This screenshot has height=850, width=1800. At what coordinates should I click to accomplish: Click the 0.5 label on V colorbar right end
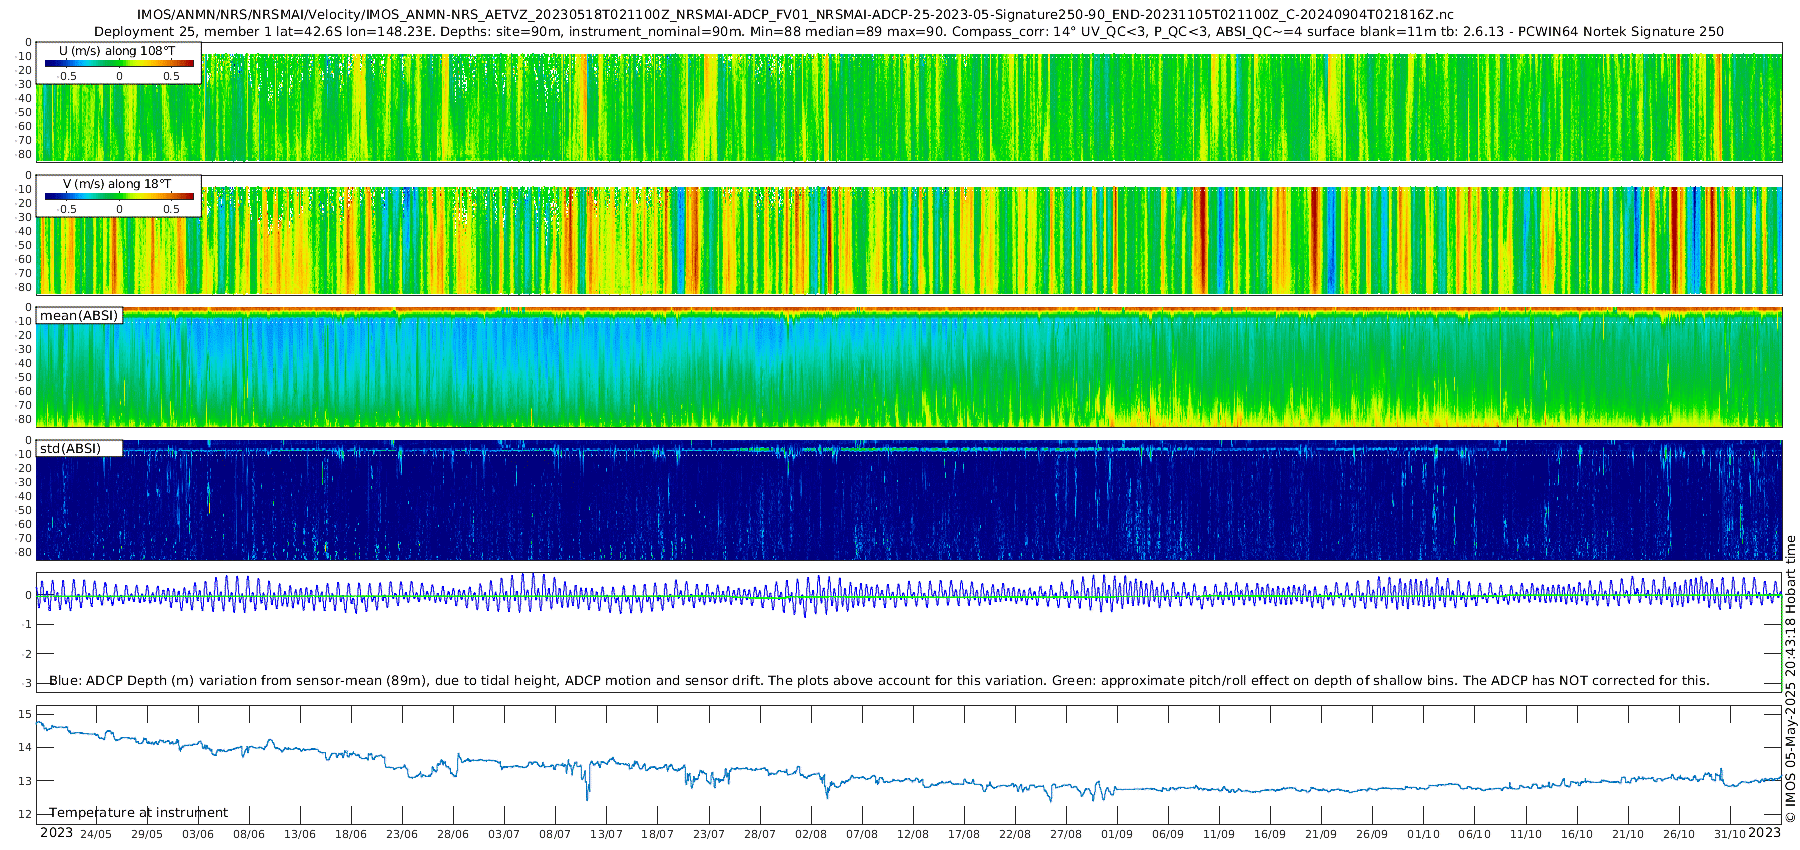(x=171, y=210)
